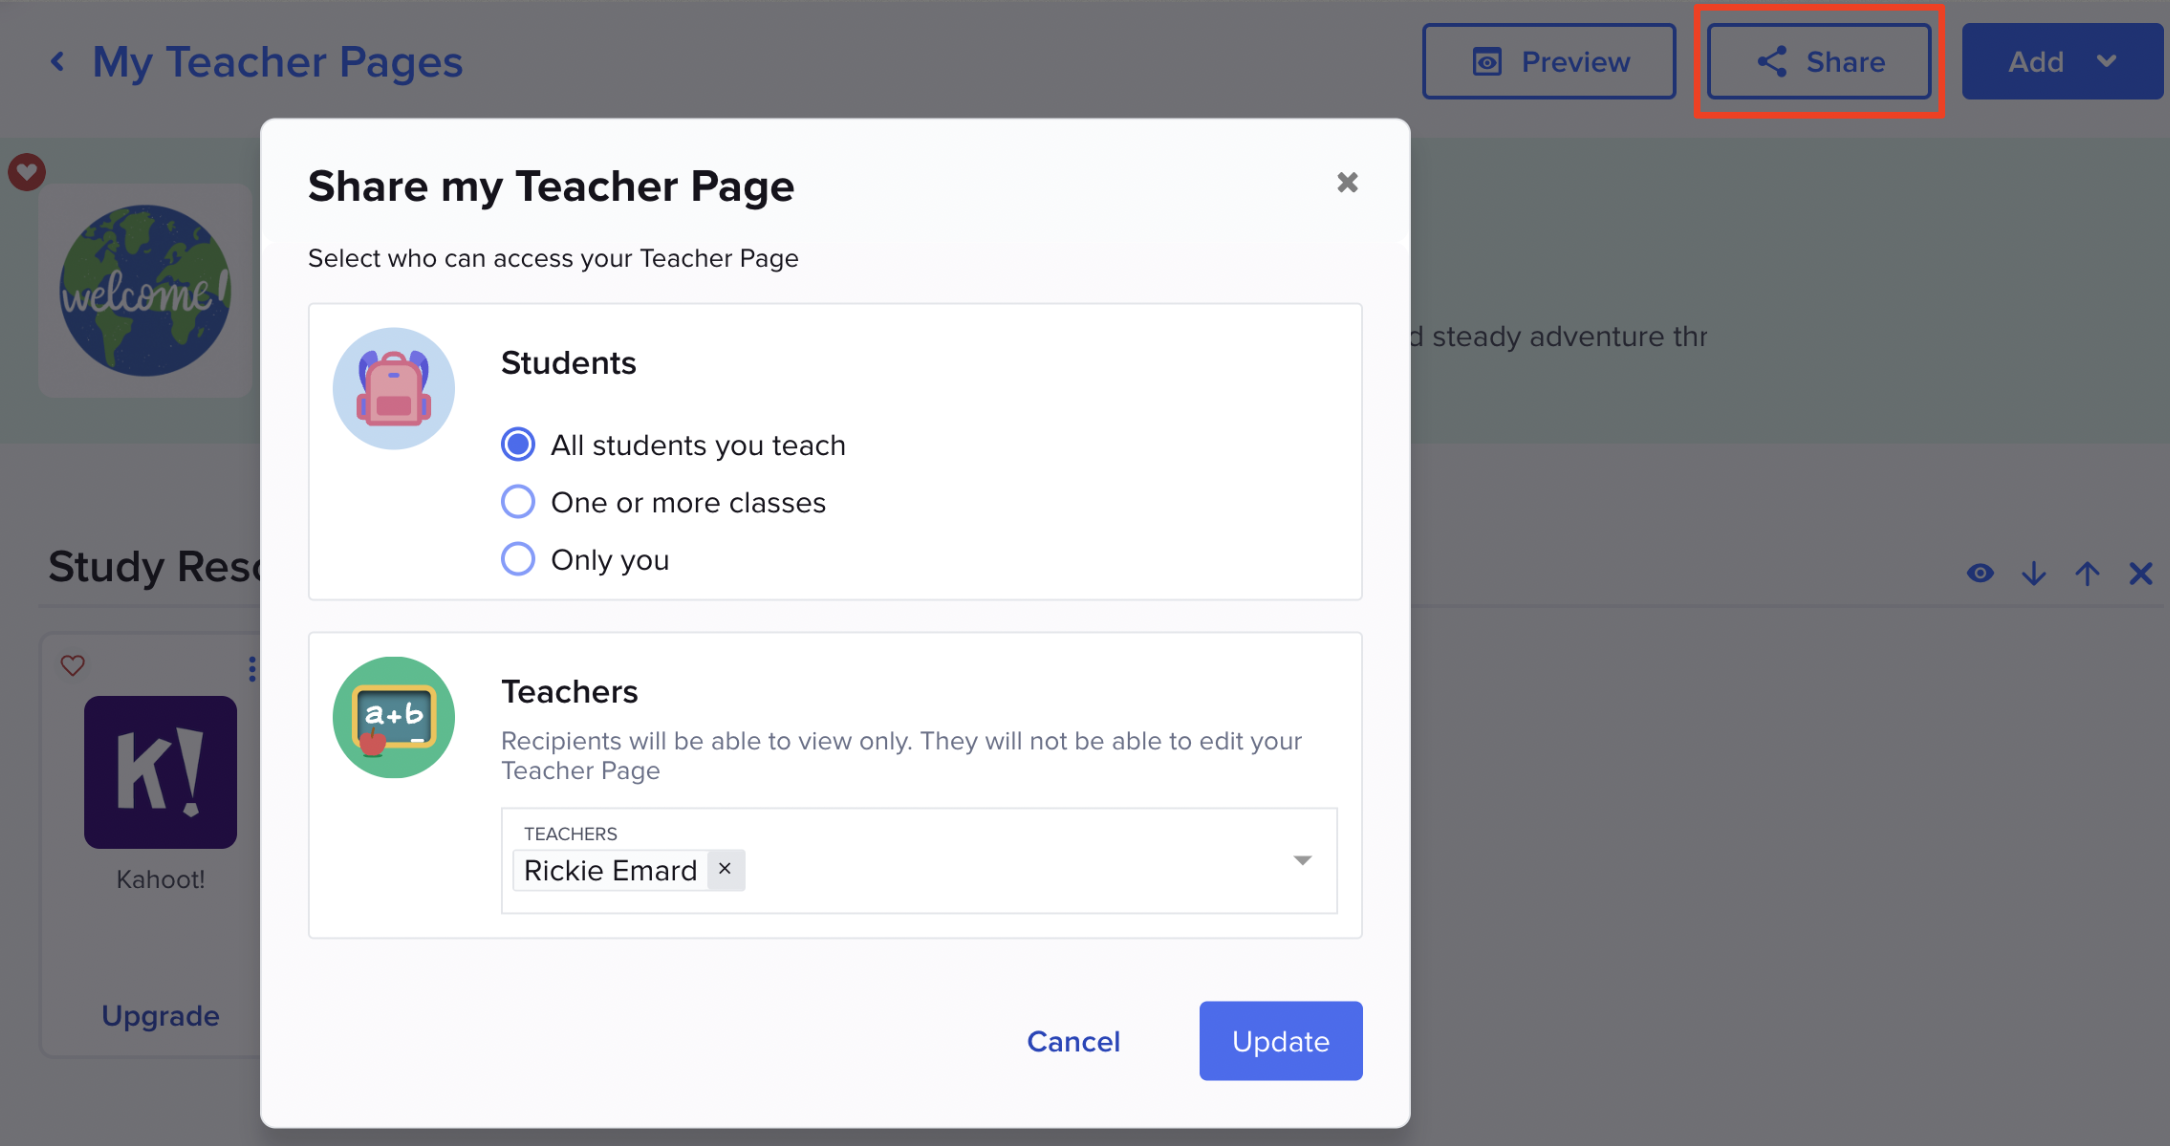
Task: Click the Kahoot! label text
Action: [x=160, y=879]
